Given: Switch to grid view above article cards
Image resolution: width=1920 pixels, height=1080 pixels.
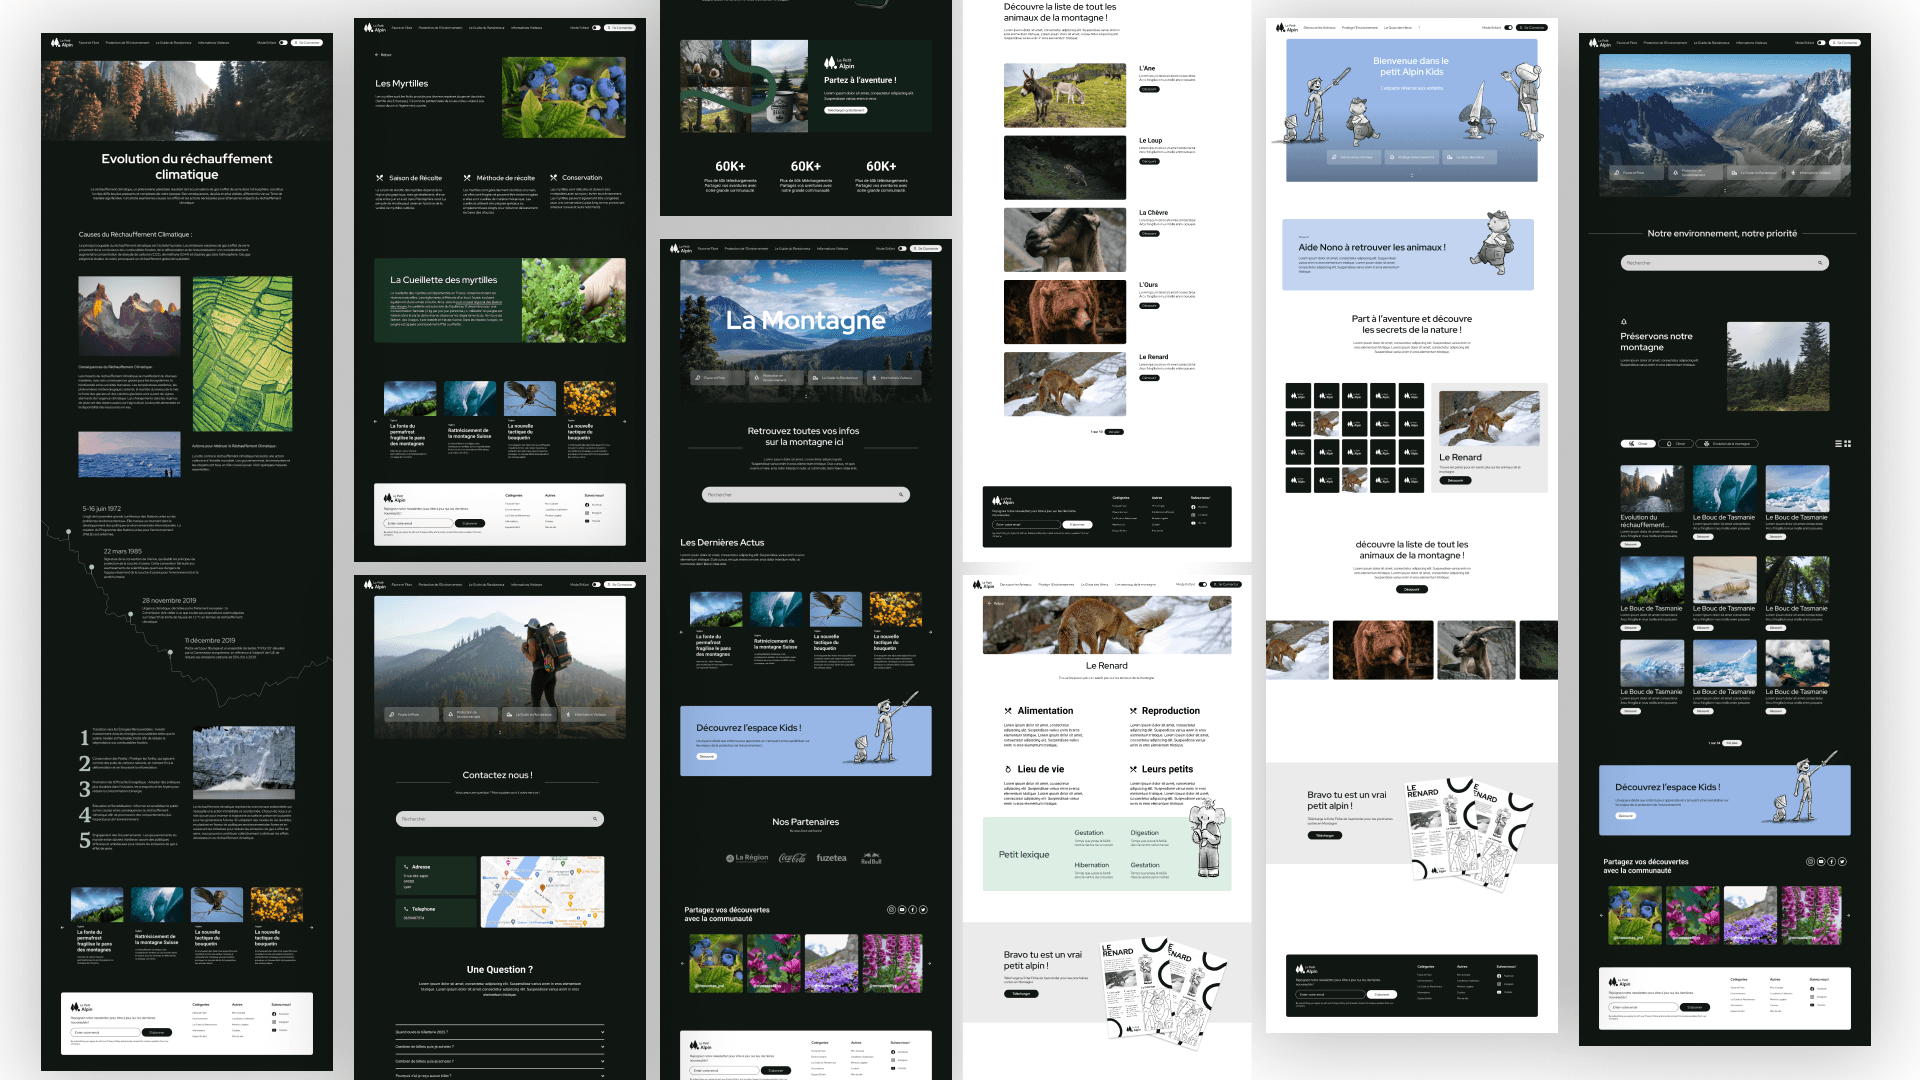Looking at the screenshot, I should click(1848, 443).
